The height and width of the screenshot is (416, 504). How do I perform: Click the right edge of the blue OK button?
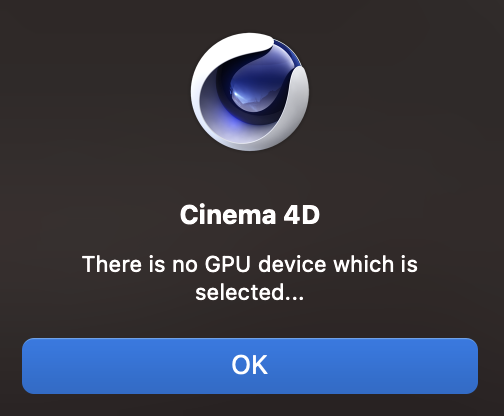coord(472,366)
